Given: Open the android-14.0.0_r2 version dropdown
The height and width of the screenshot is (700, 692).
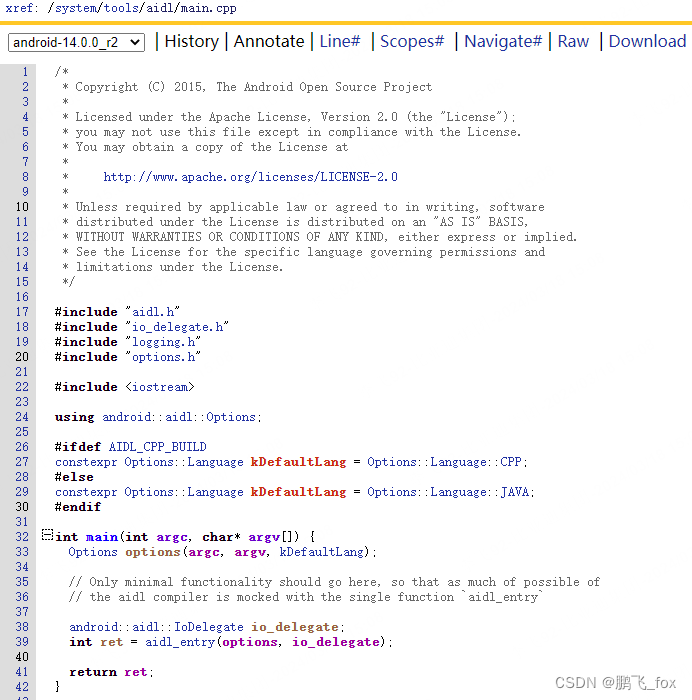Looking at the screenshot, I should pos(76,42).
